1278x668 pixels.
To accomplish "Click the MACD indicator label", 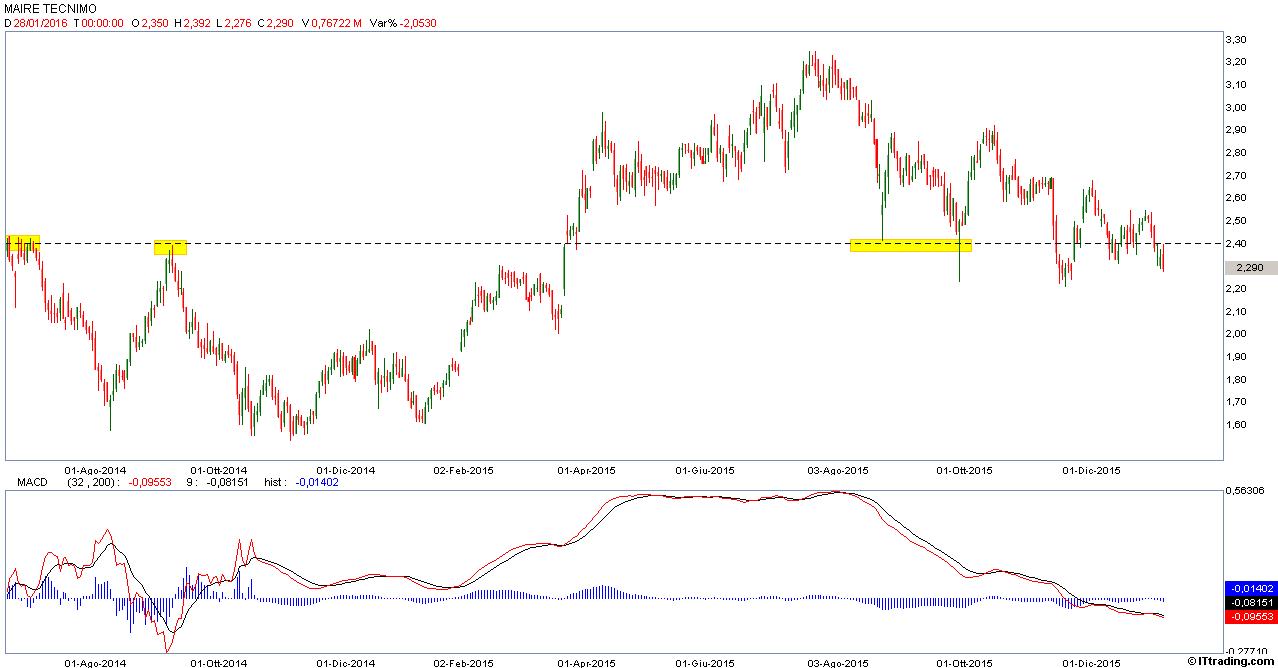I will tap(32, 482).
